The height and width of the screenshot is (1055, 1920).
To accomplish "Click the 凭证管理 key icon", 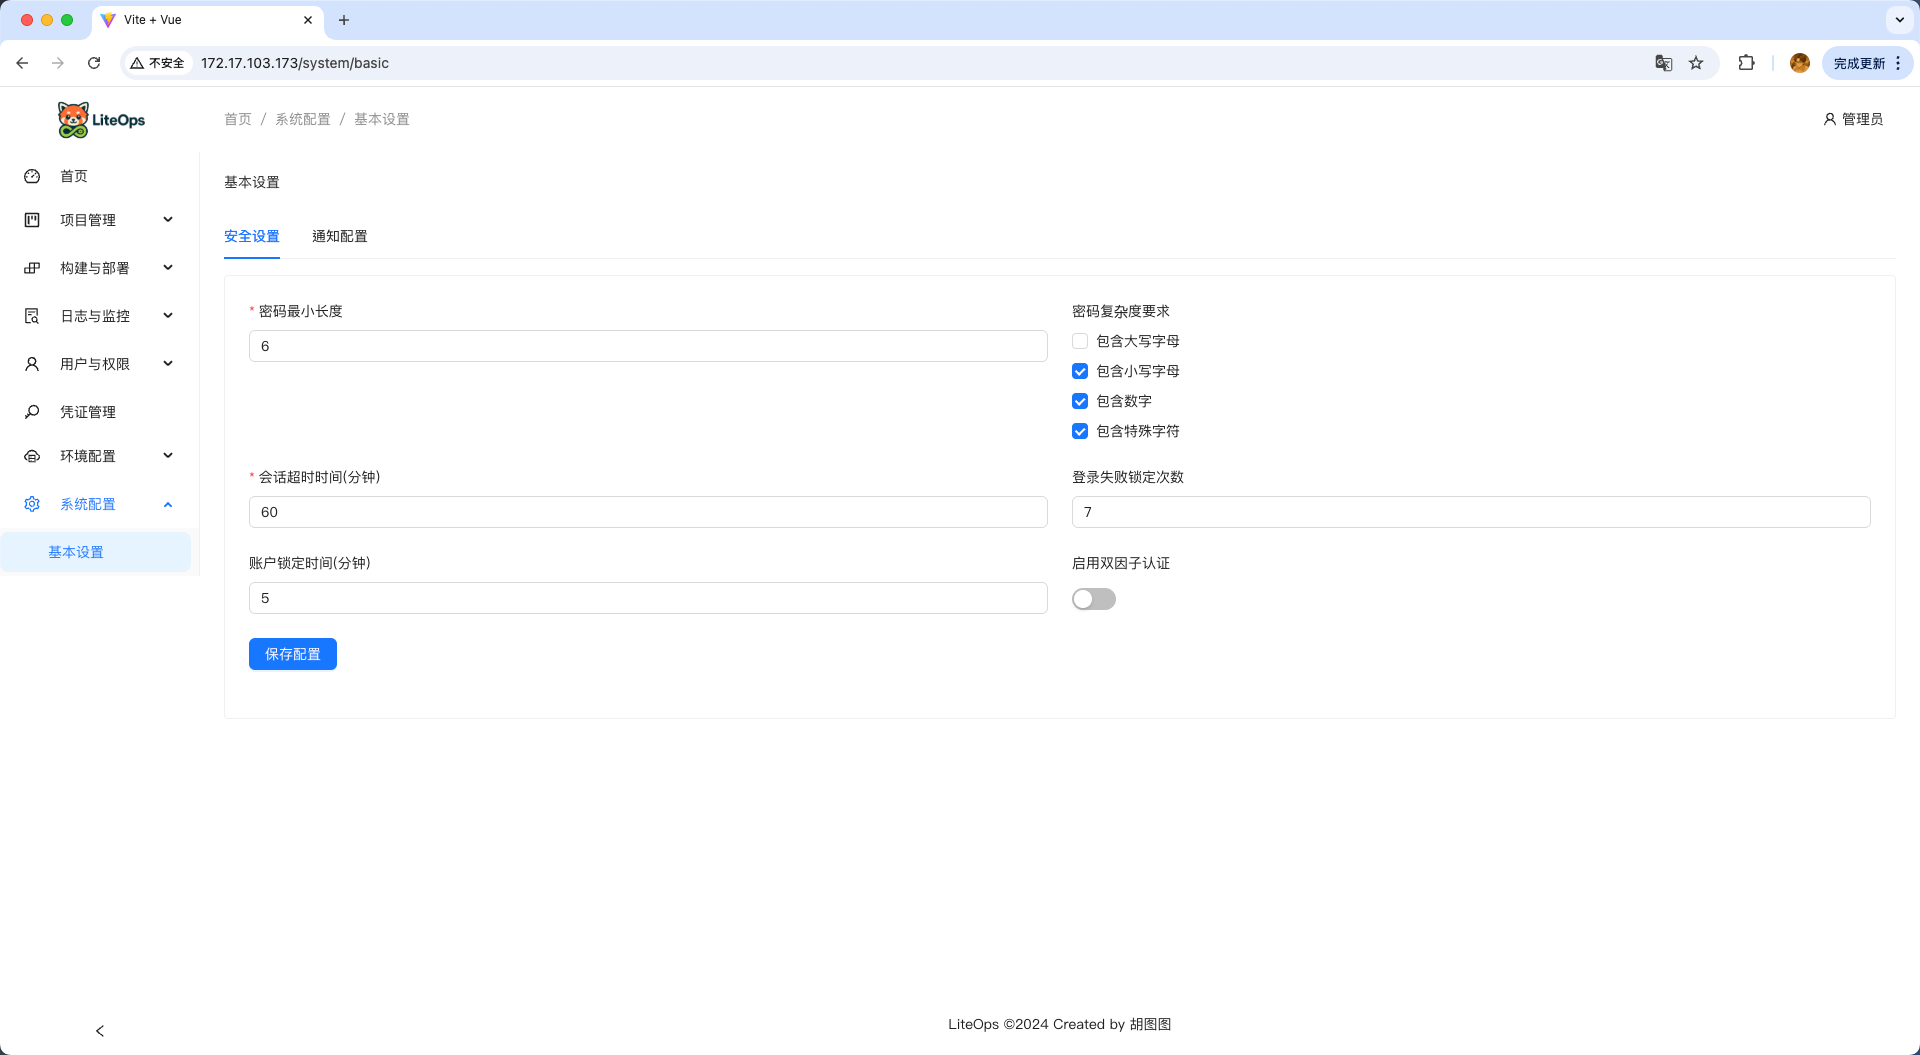I will pyautogui.click(x=32, y=412).
